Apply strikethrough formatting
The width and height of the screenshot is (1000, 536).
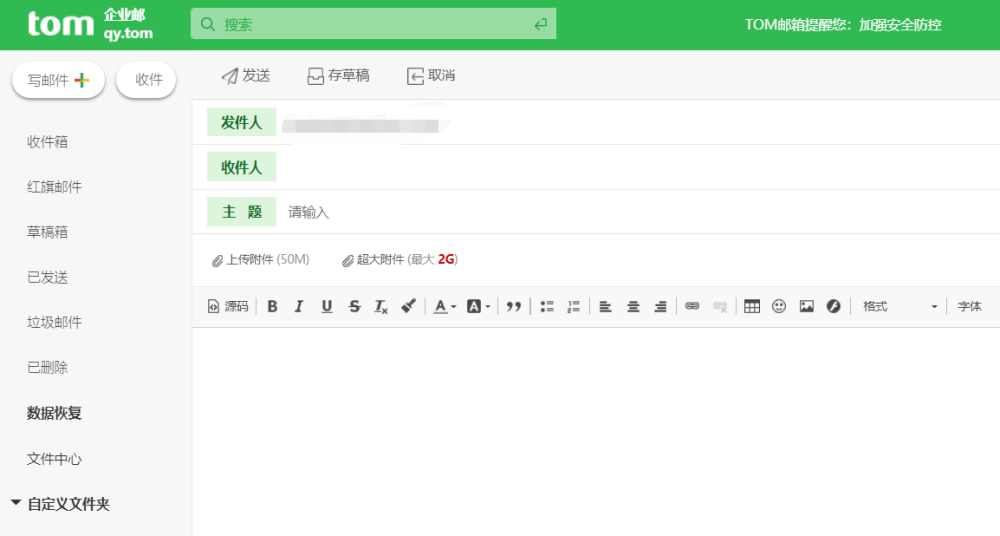[x=355, y=306]
